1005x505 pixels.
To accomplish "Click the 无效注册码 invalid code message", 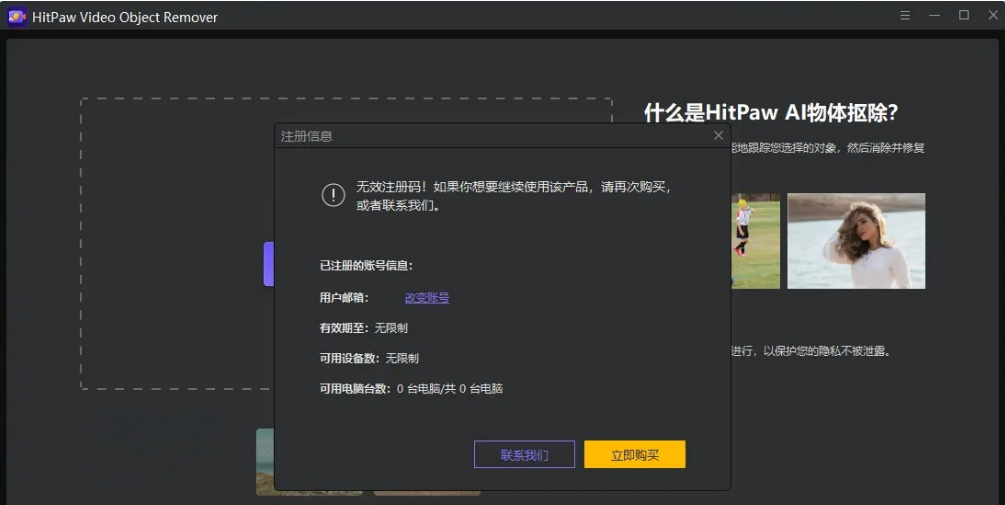I will (x=513, y=195).
